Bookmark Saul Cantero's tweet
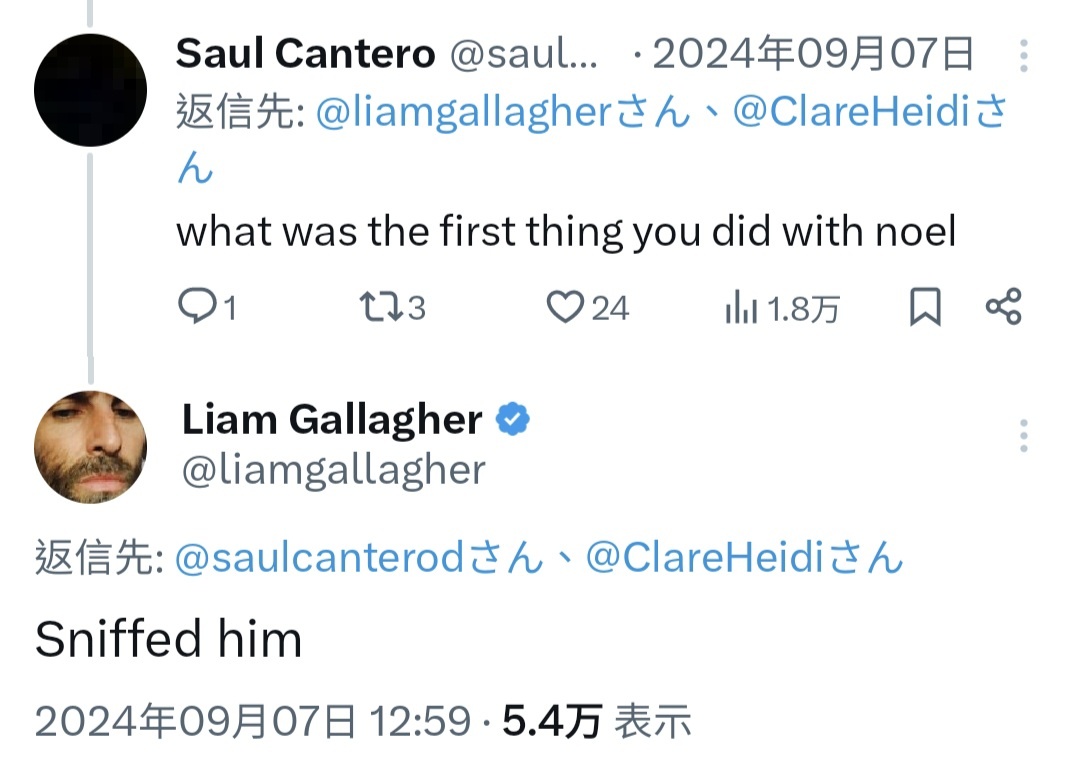 click(925, 307)
